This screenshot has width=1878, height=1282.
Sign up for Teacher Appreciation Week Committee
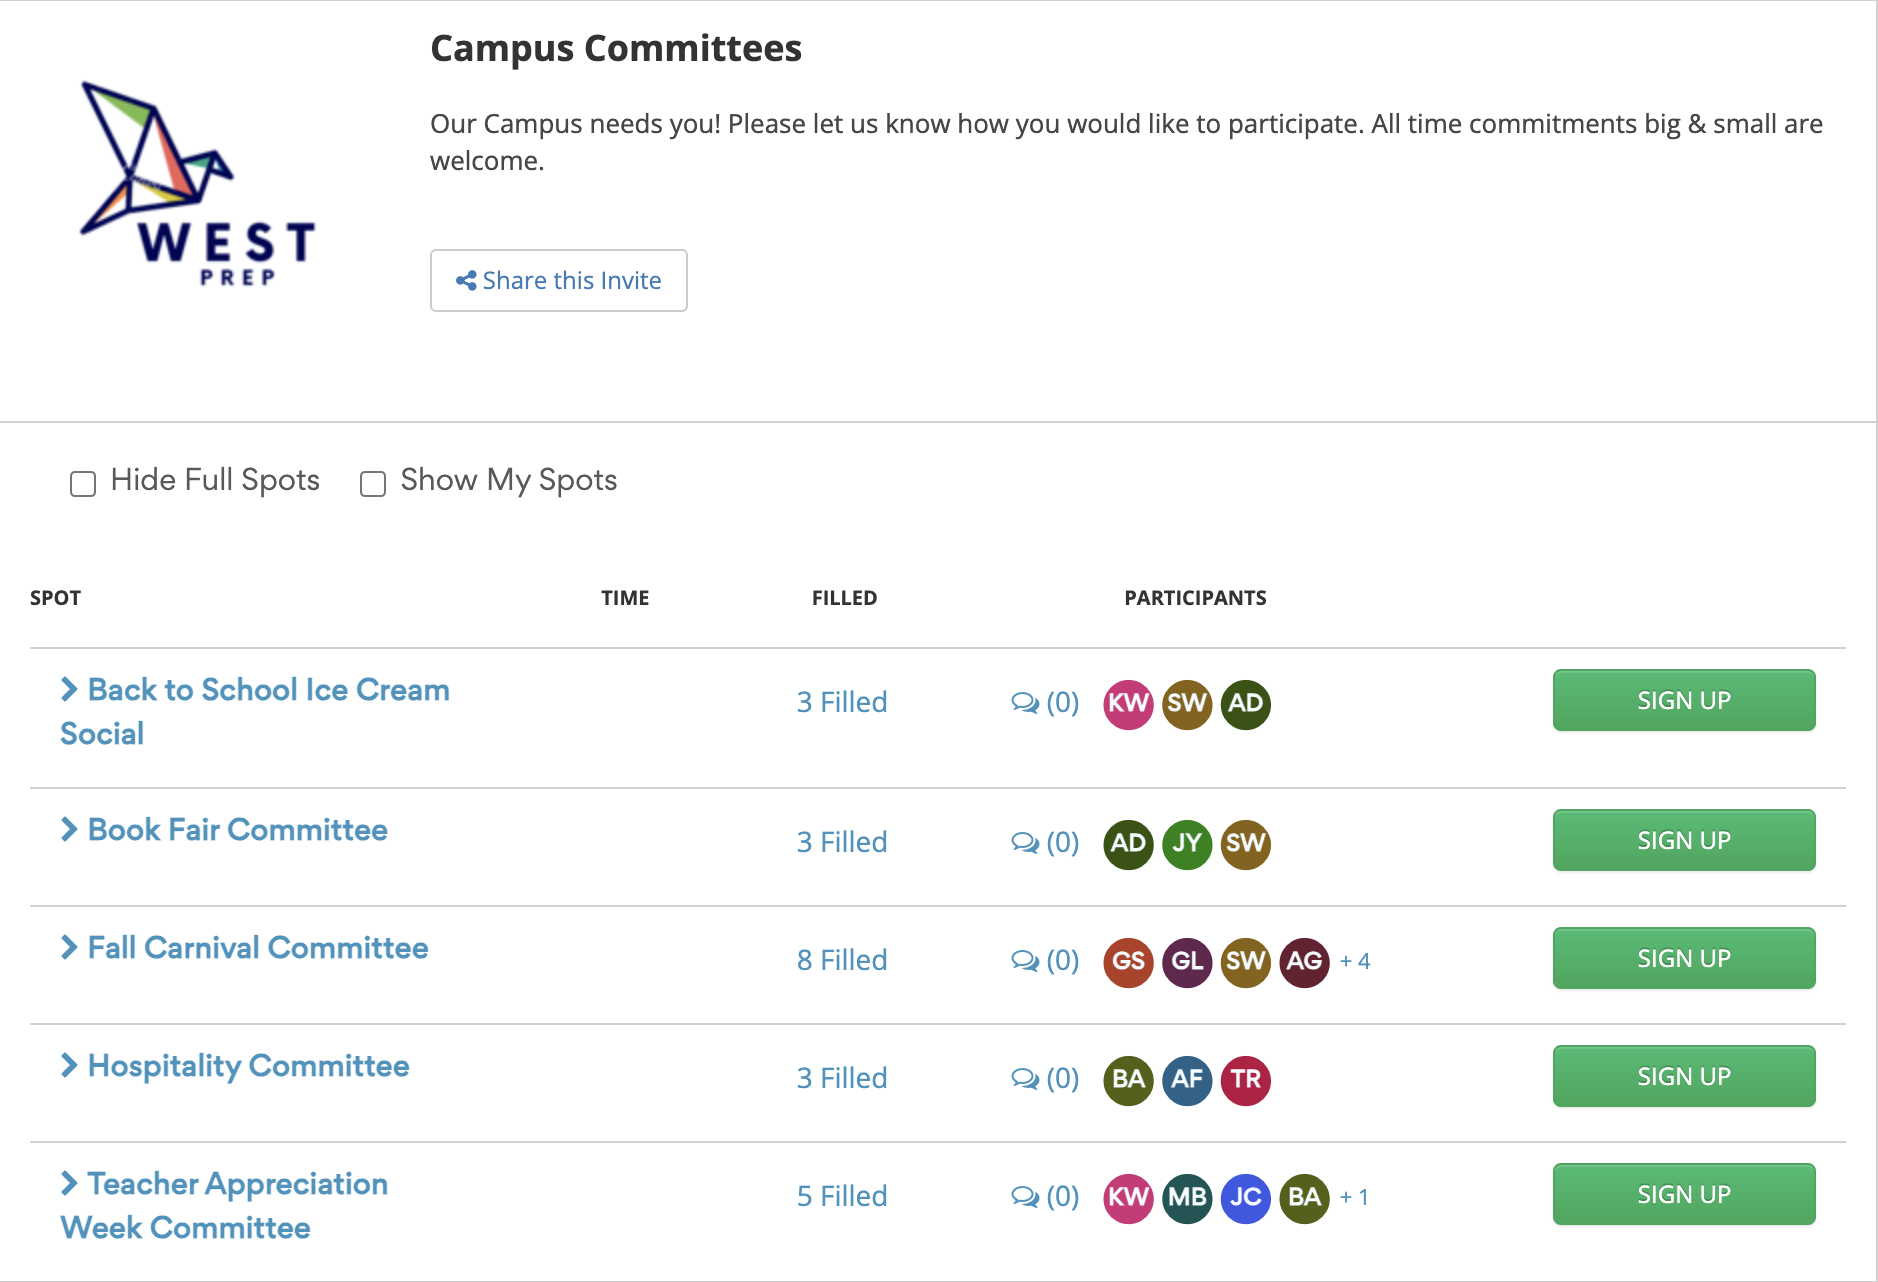point(1684,1194)
